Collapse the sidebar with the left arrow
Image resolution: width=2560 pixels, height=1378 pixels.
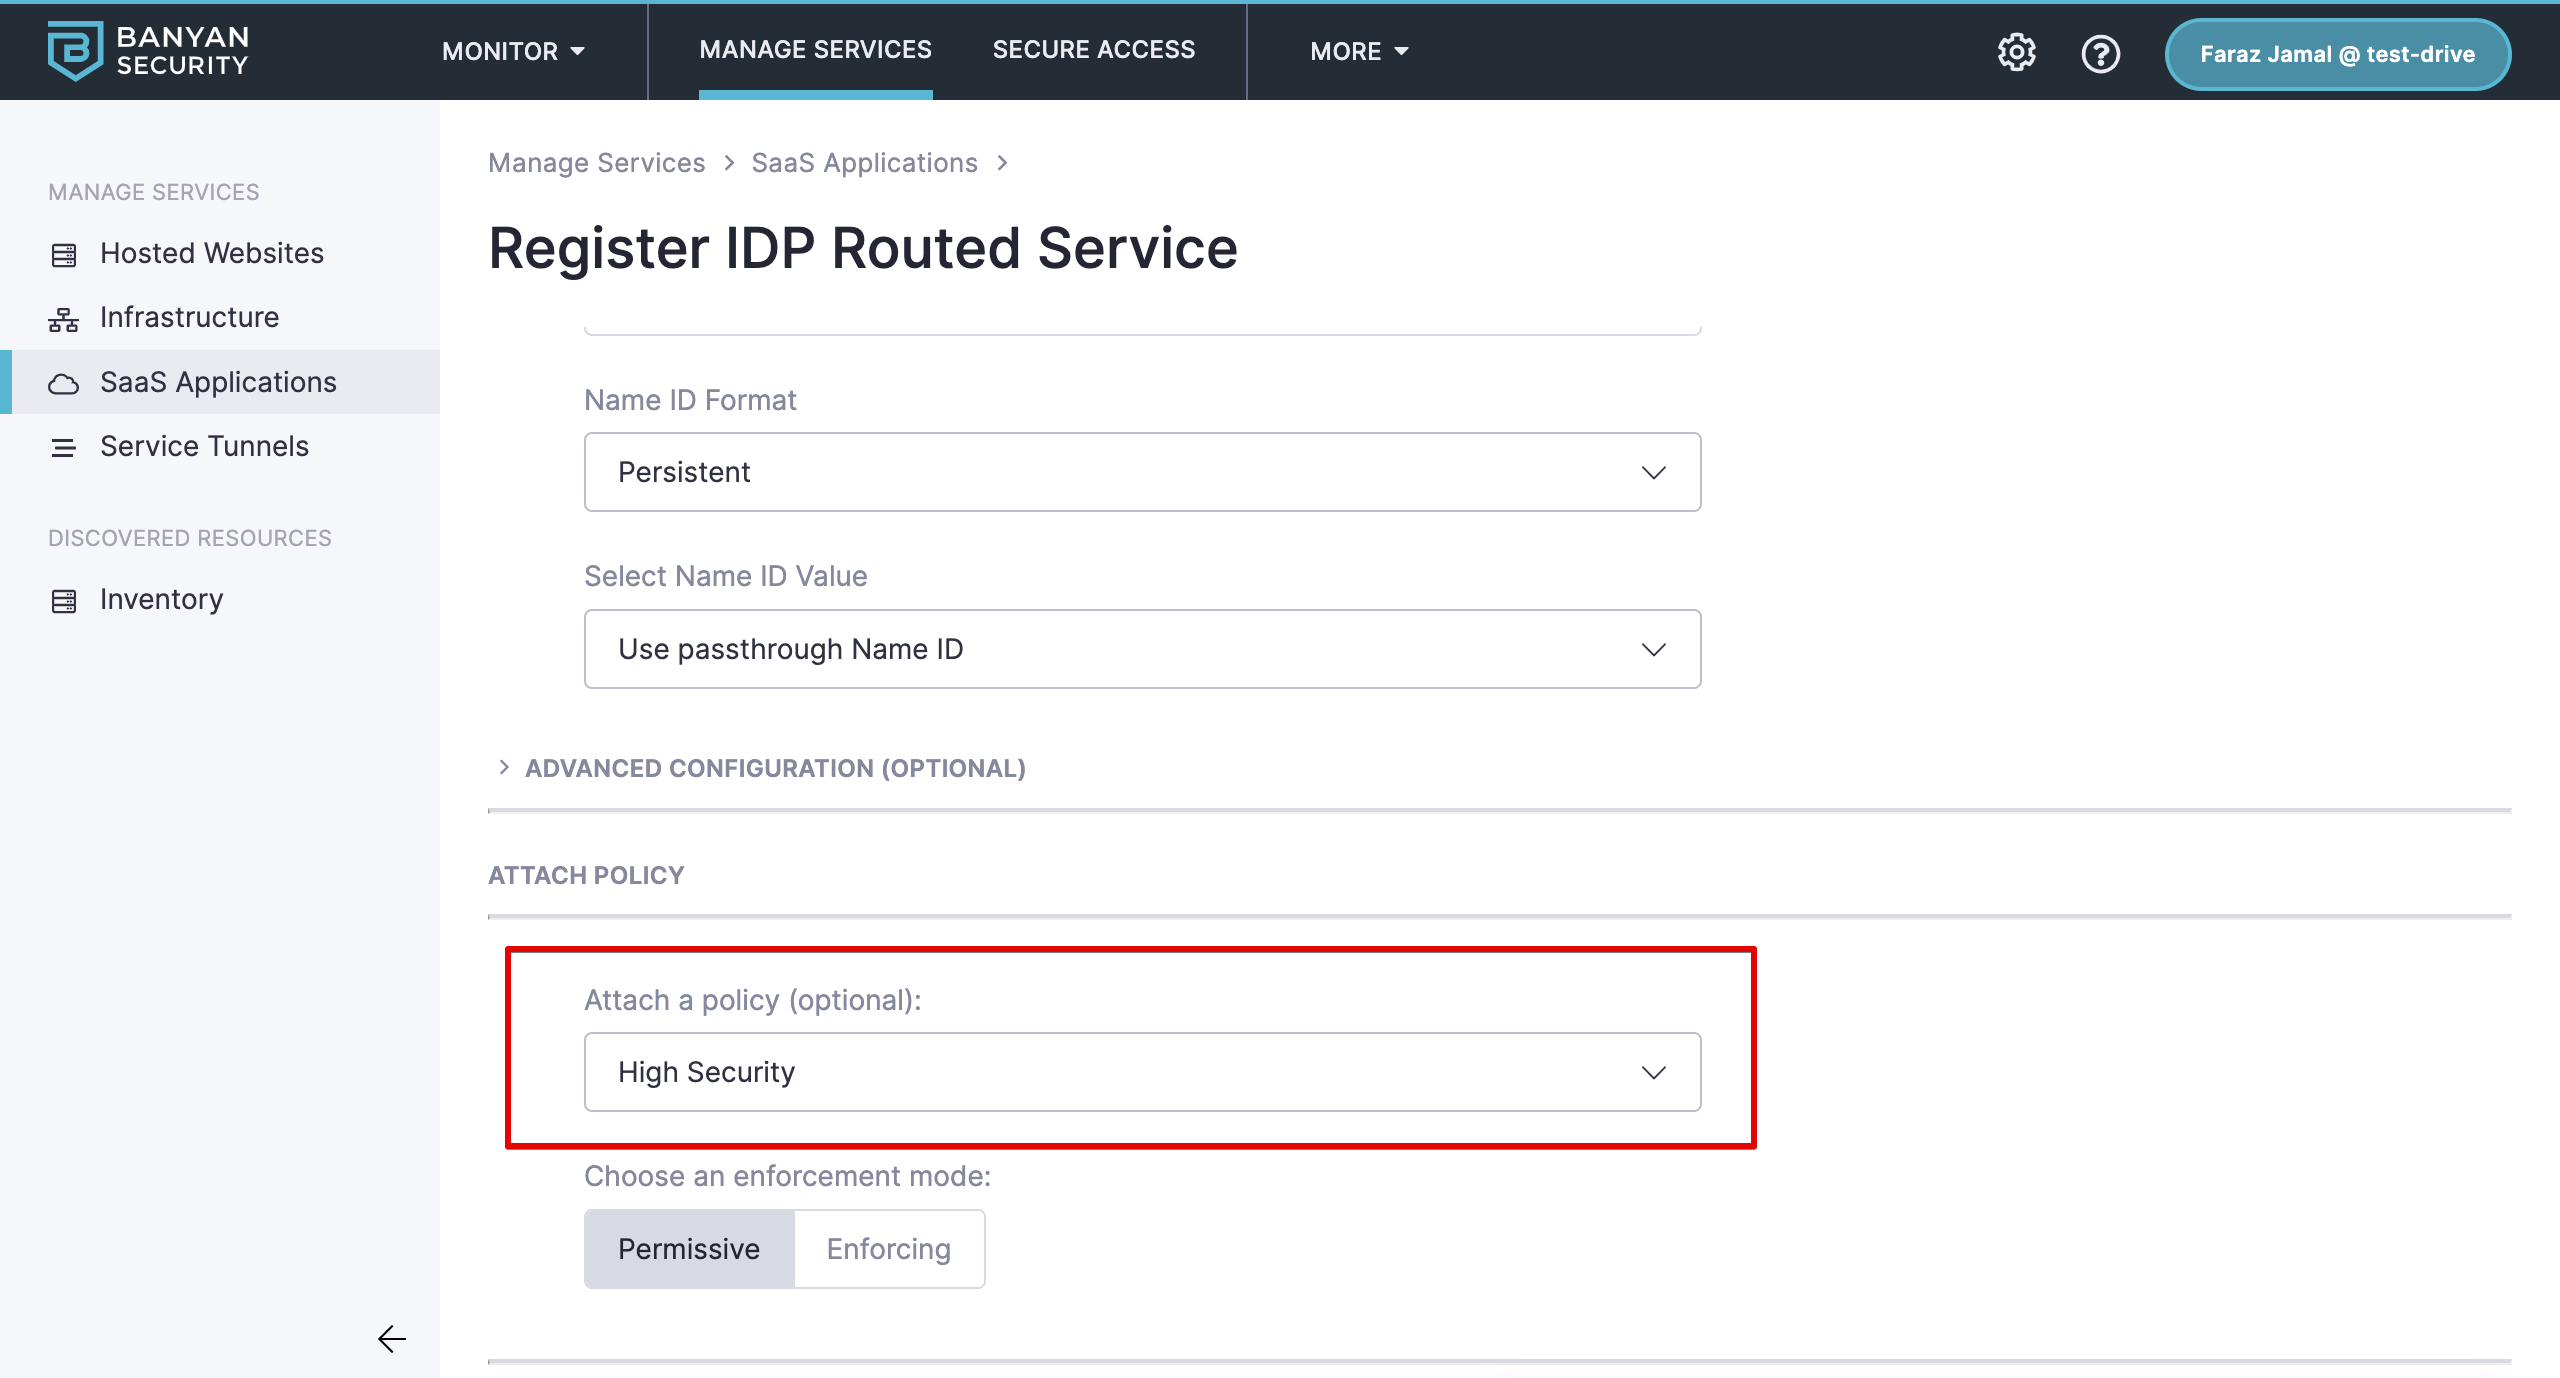(392, 1338)
